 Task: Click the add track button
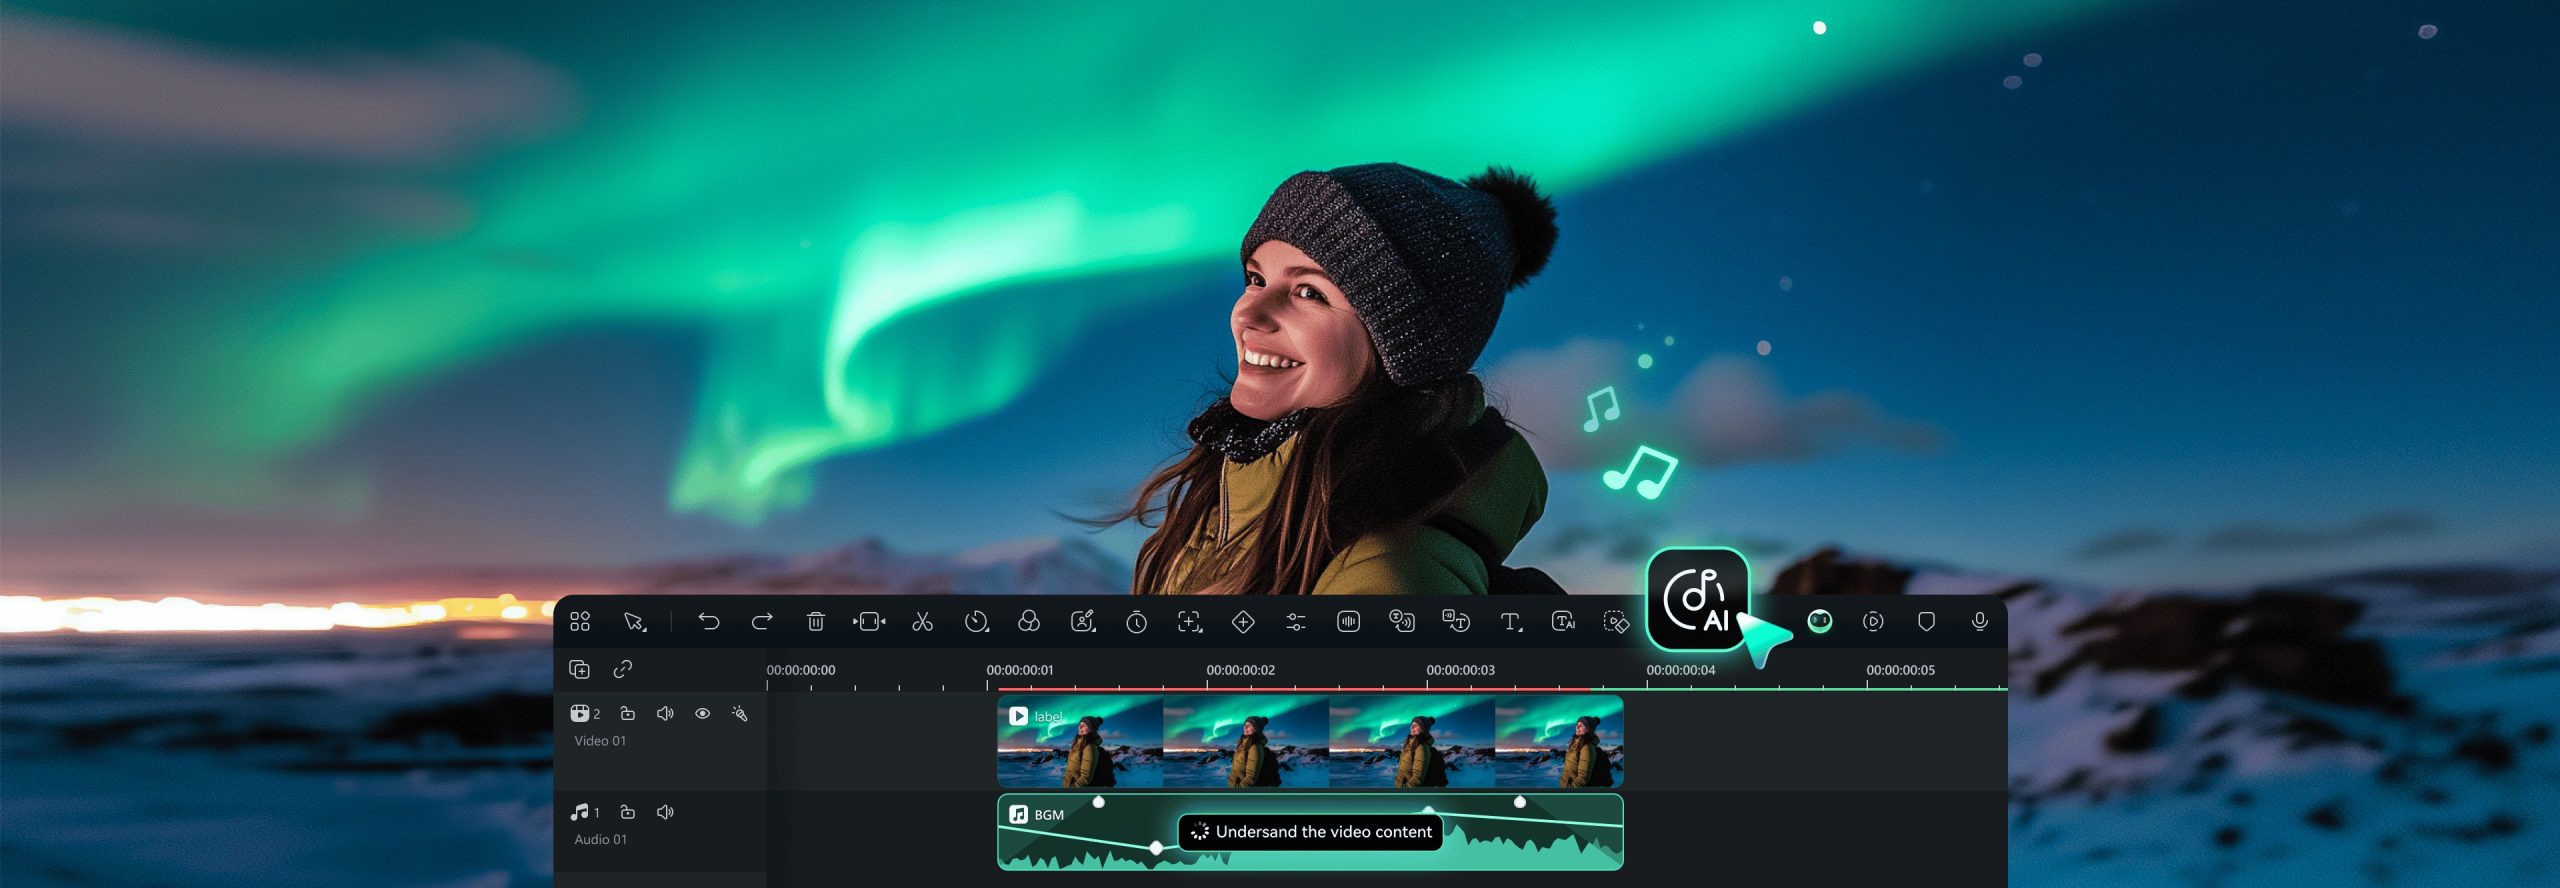coord(579,669)
